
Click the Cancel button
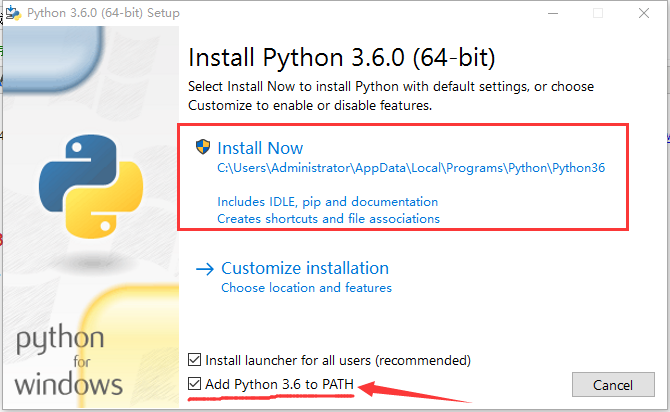tap(613, 385)
